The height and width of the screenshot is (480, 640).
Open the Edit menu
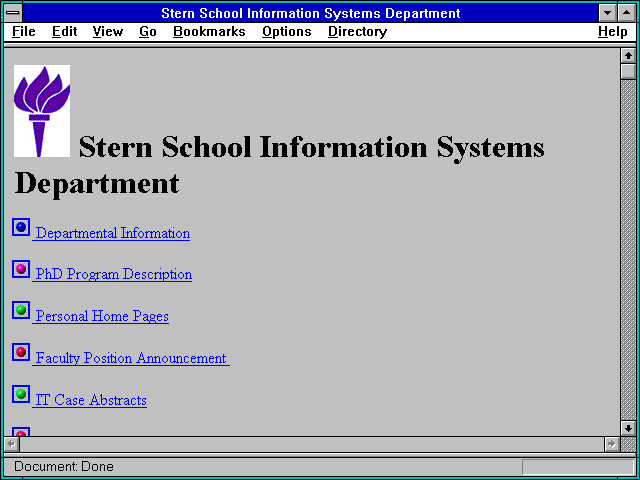click(x=64, y=32)
